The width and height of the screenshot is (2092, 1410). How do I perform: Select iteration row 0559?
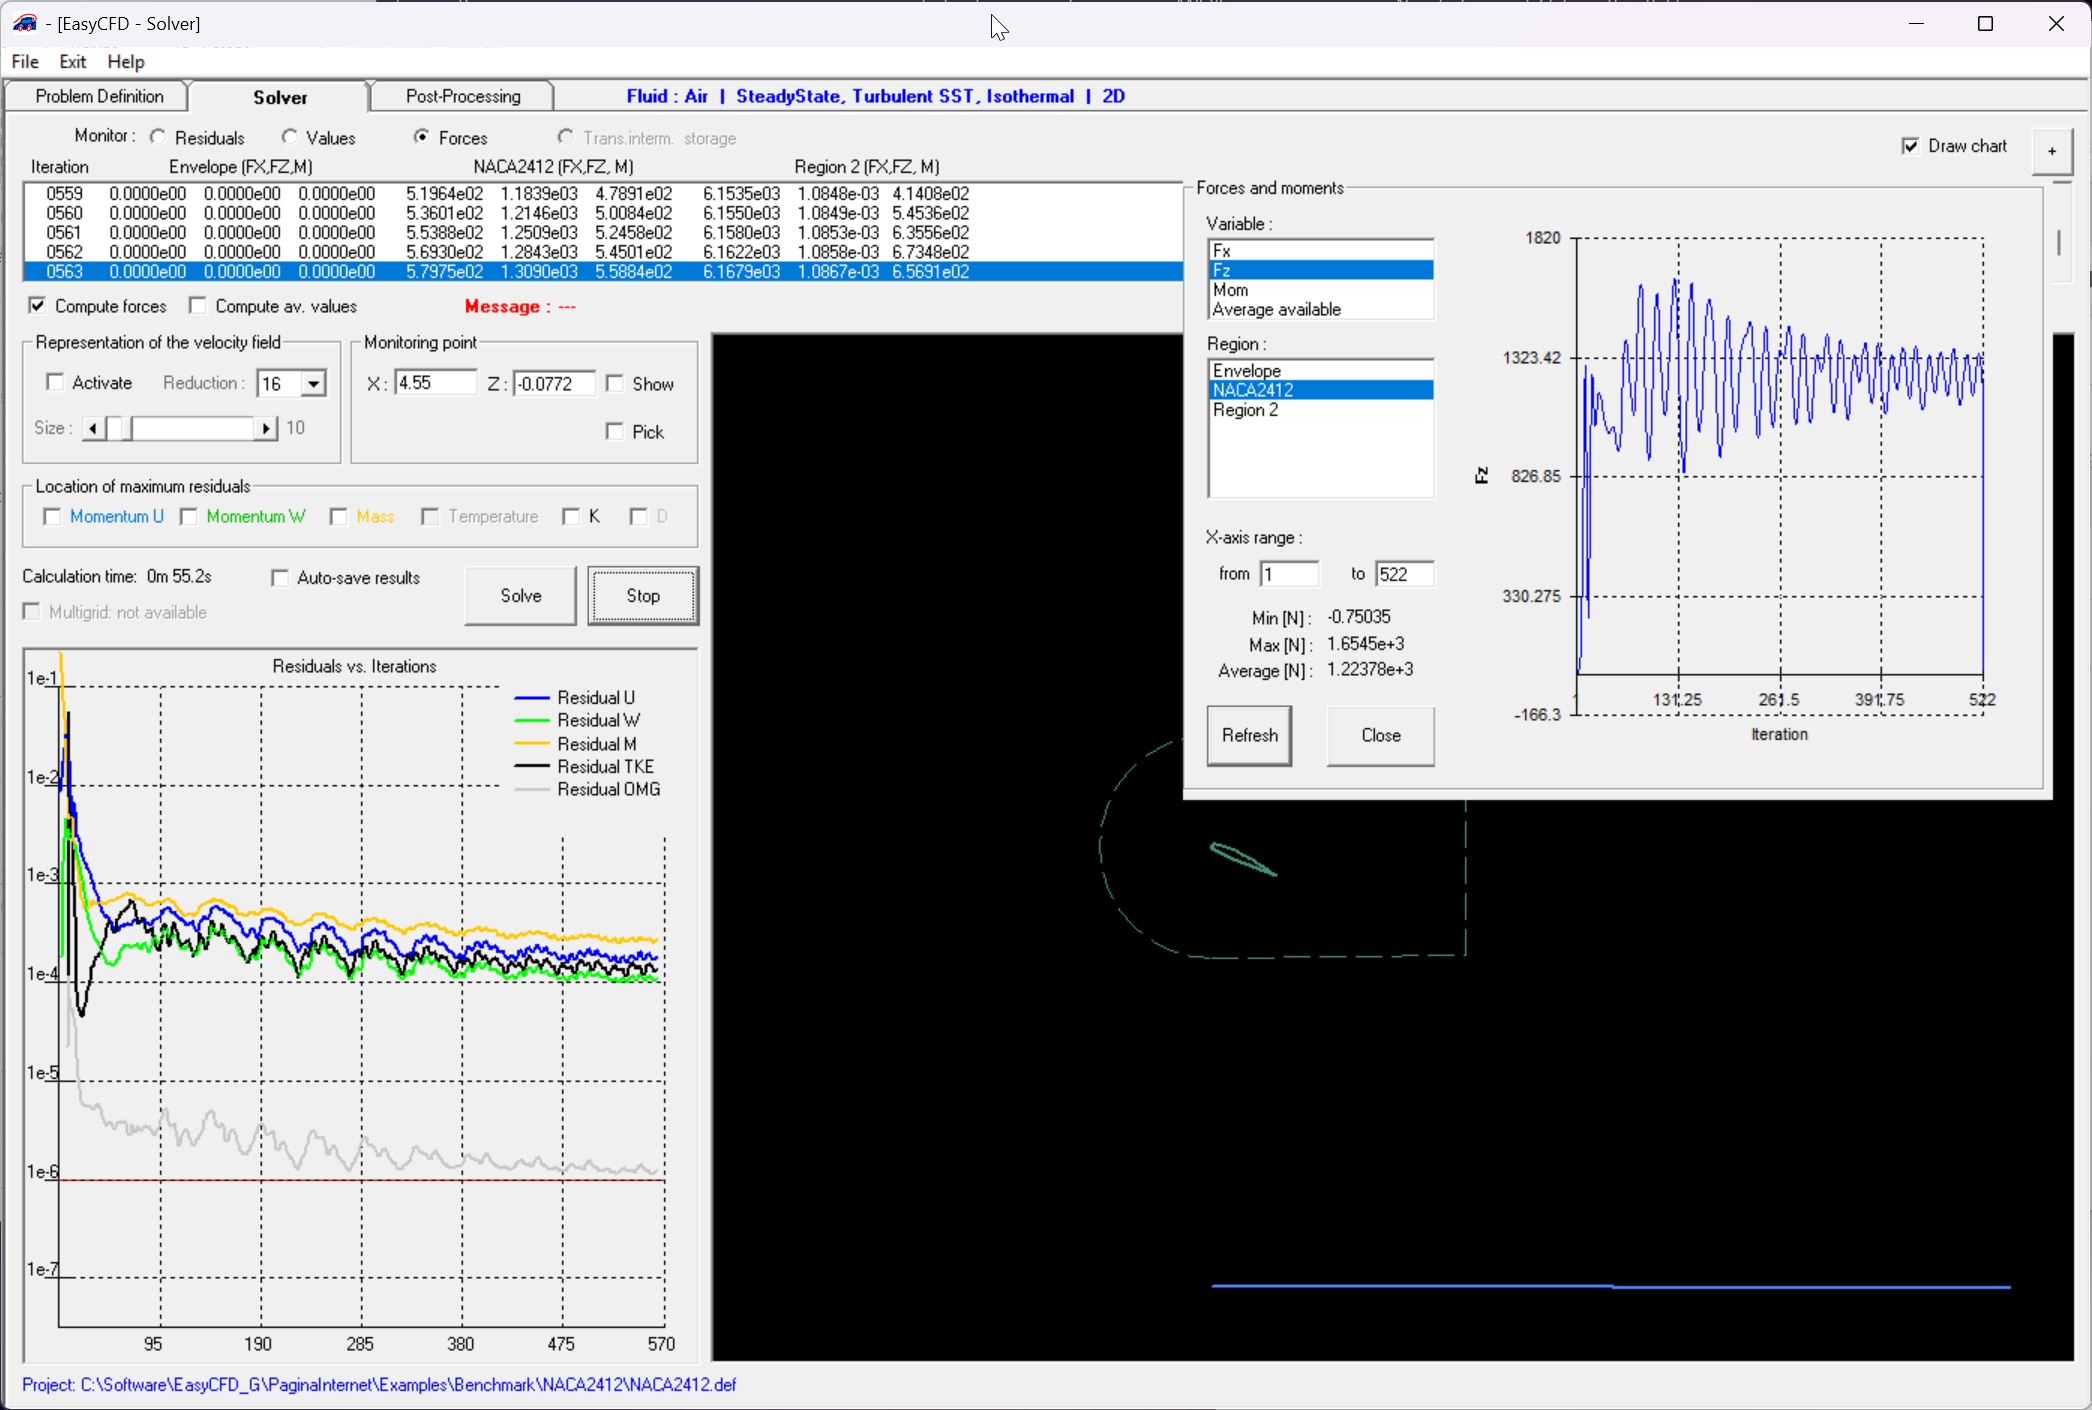tap(603, 194)
